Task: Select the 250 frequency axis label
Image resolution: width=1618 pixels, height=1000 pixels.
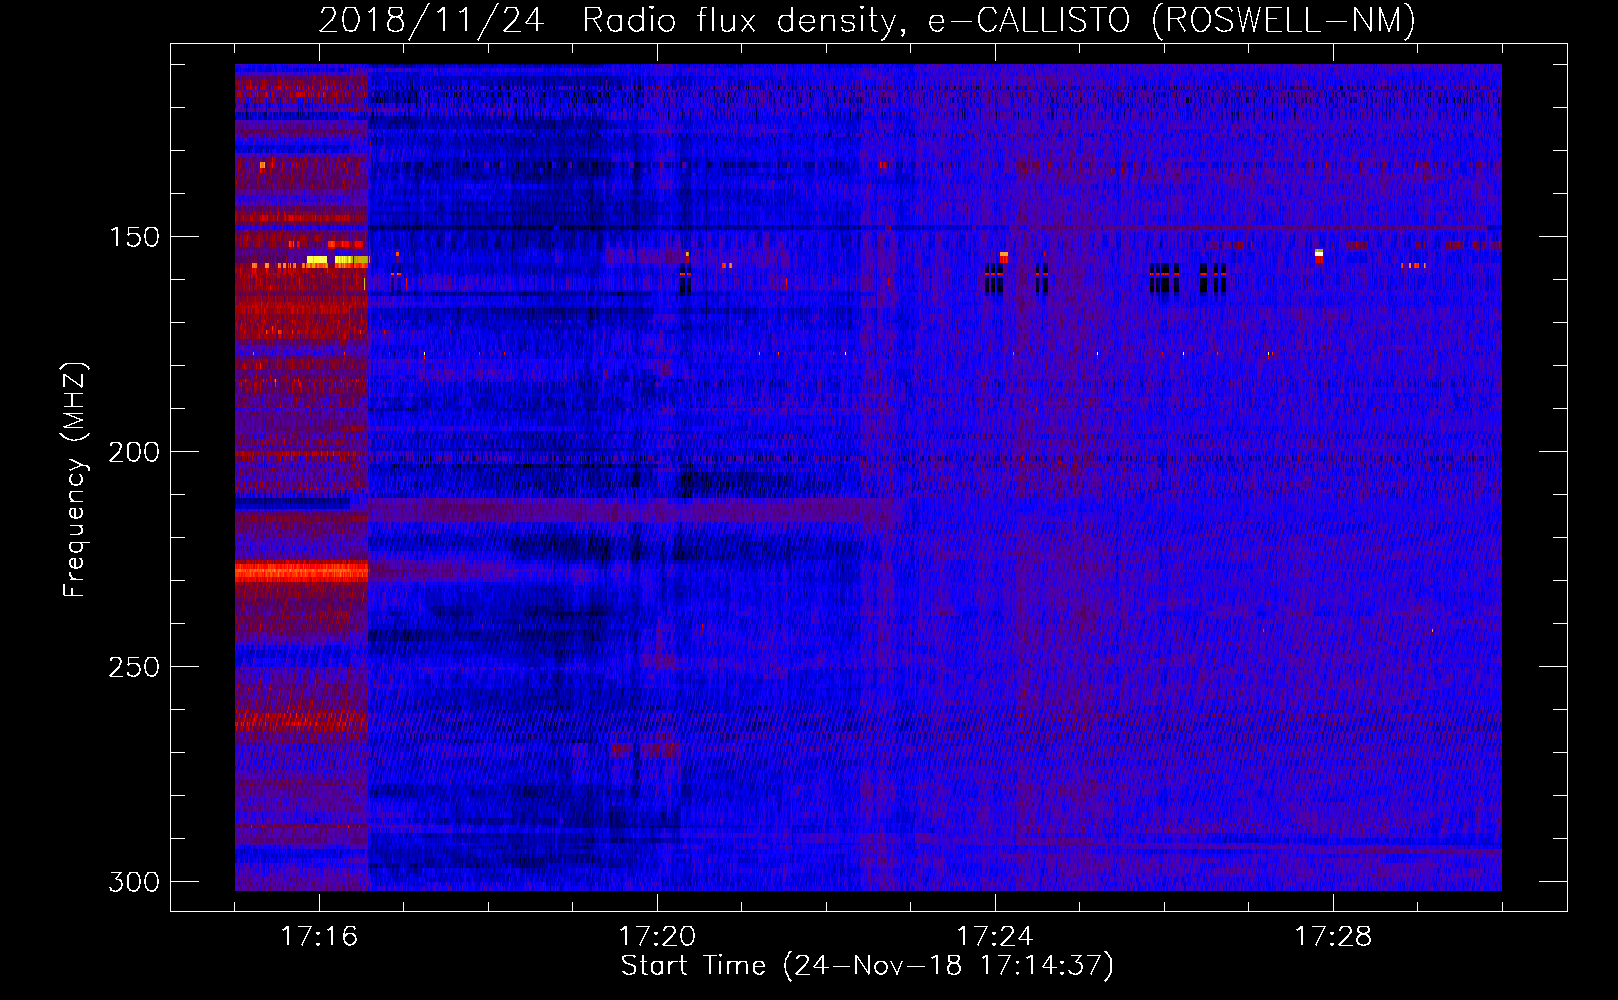Action: click(x=134, y=667)
